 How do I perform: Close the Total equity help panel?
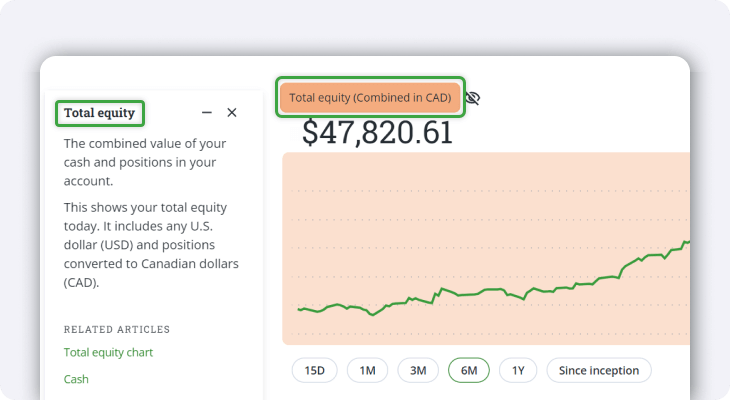tap(232, 113)
